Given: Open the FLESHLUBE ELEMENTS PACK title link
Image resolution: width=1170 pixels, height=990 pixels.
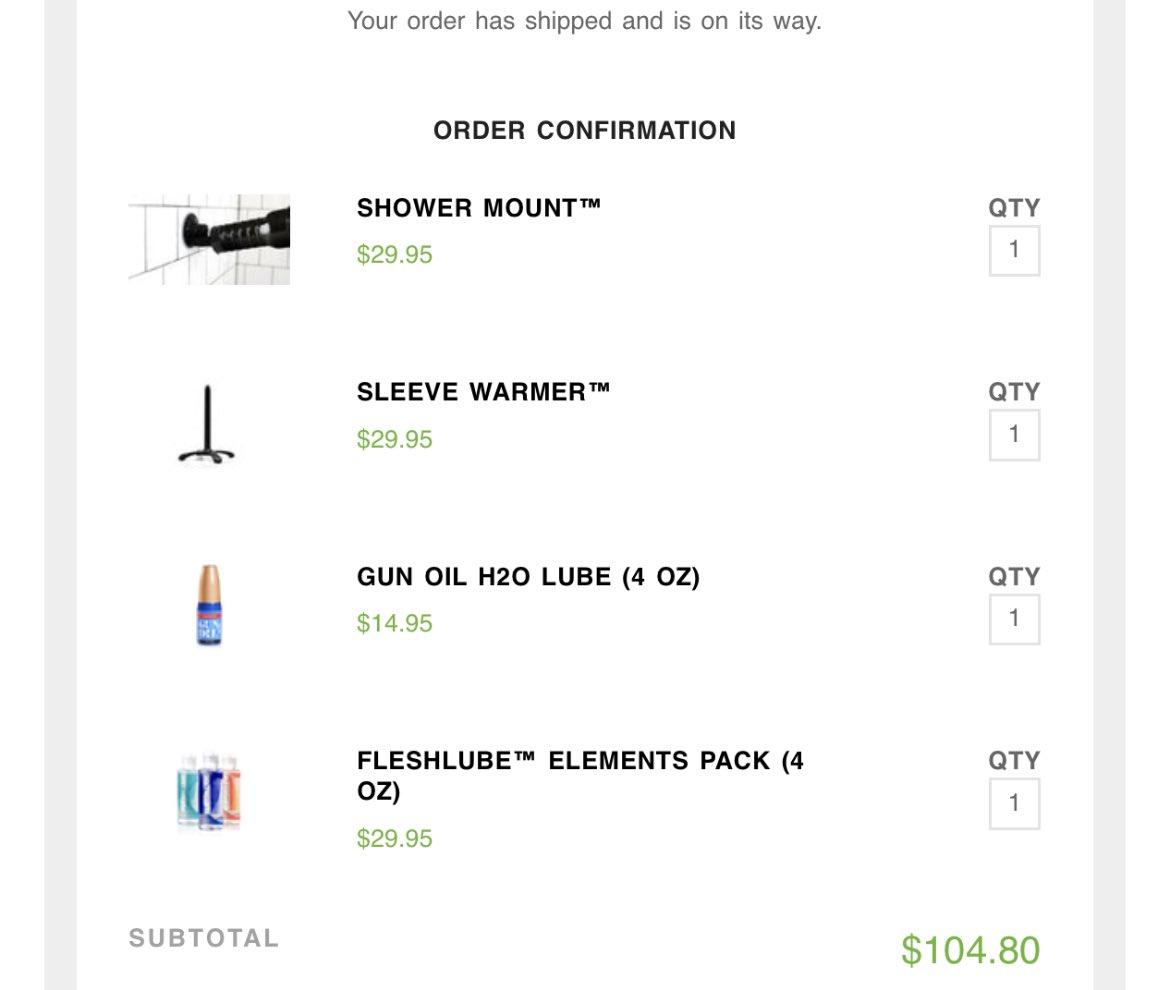Looking at the screenshot, I should (x=580, y=775).
